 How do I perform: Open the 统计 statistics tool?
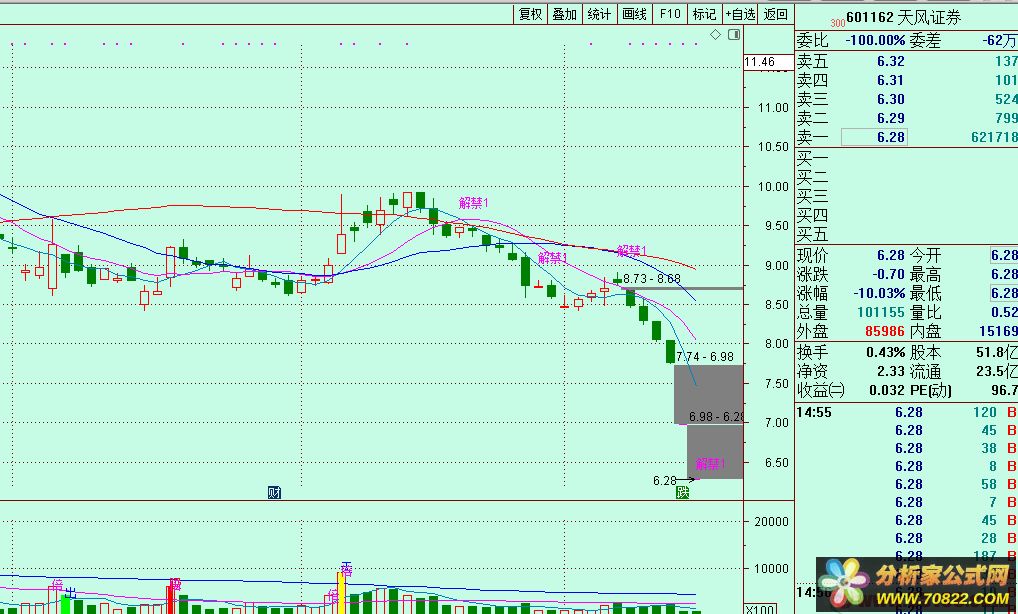click(x=599, y=14)
